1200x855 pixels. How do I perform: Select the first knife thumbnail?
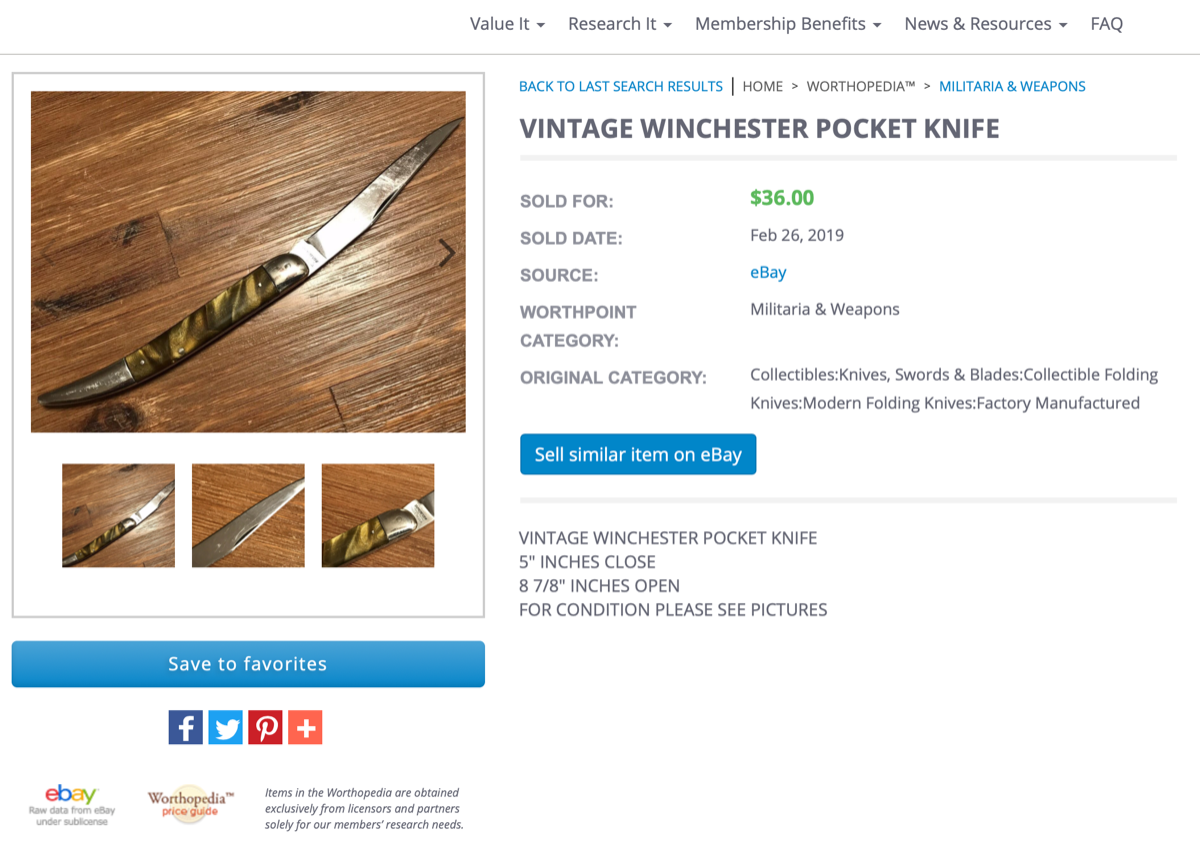pos(118,516)
